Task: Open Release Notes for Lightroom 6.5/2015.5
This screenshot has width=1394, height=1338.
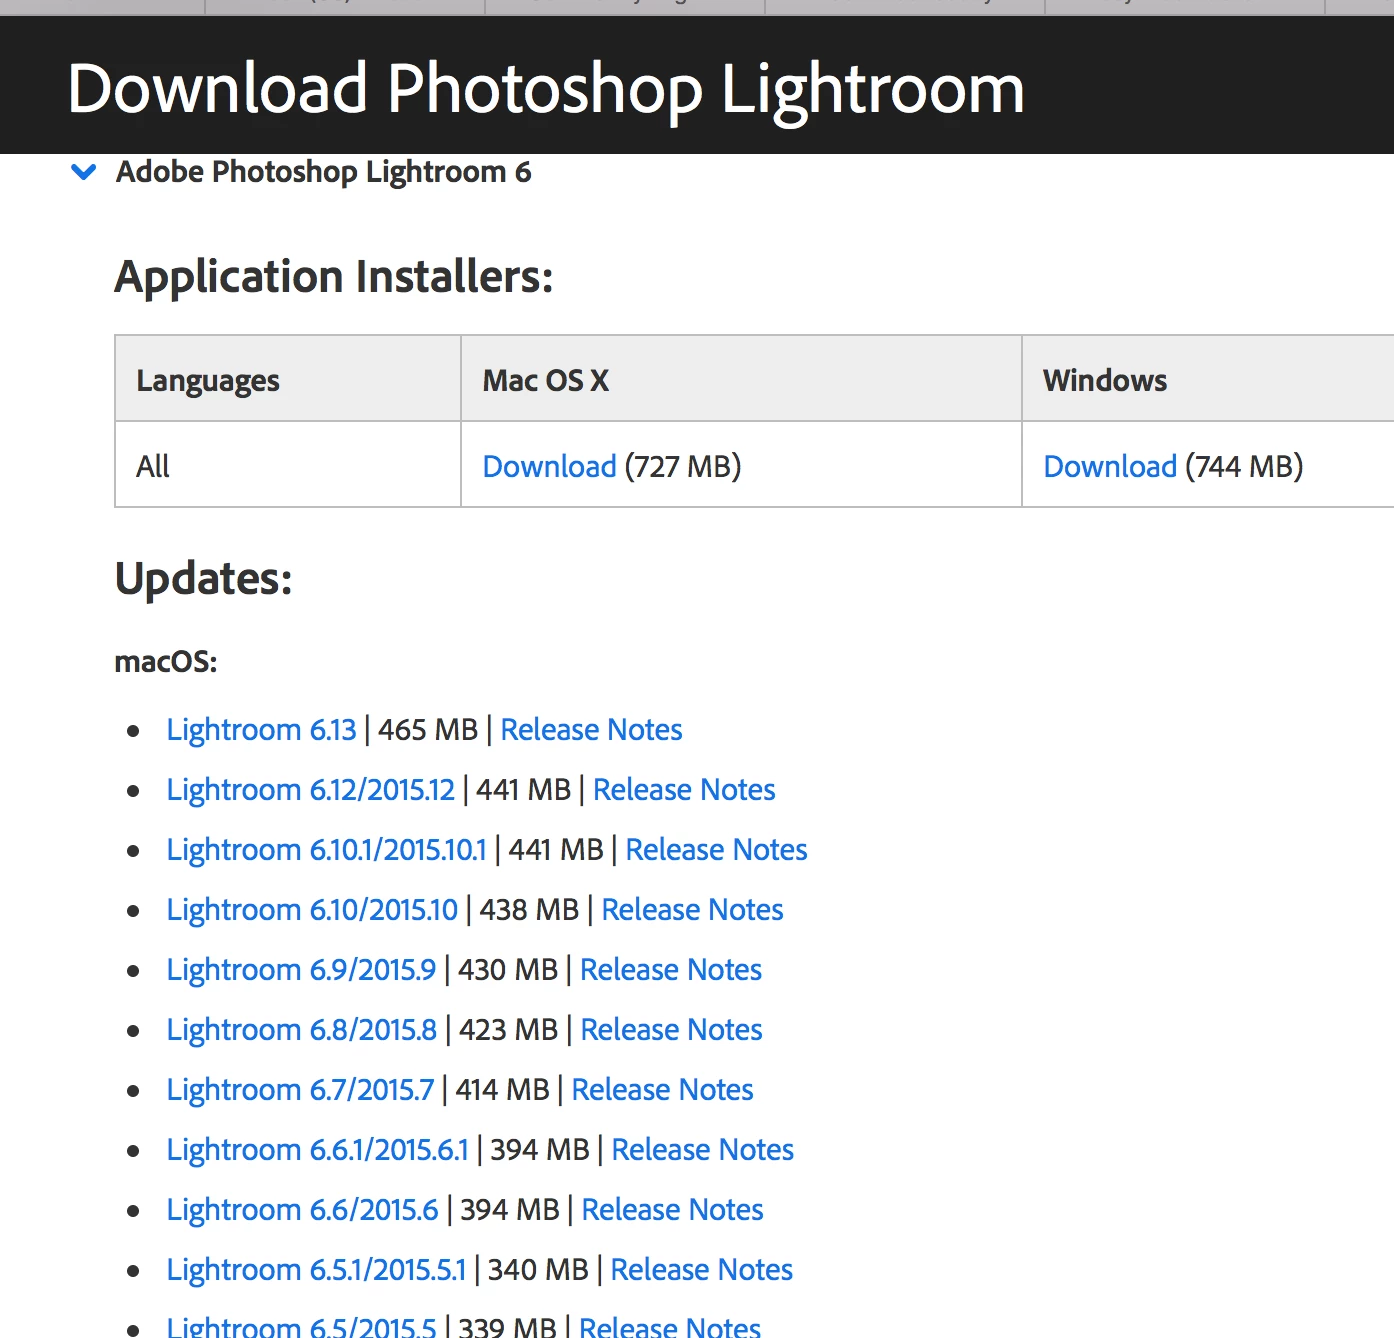Action: click(x=670, y=1326)
